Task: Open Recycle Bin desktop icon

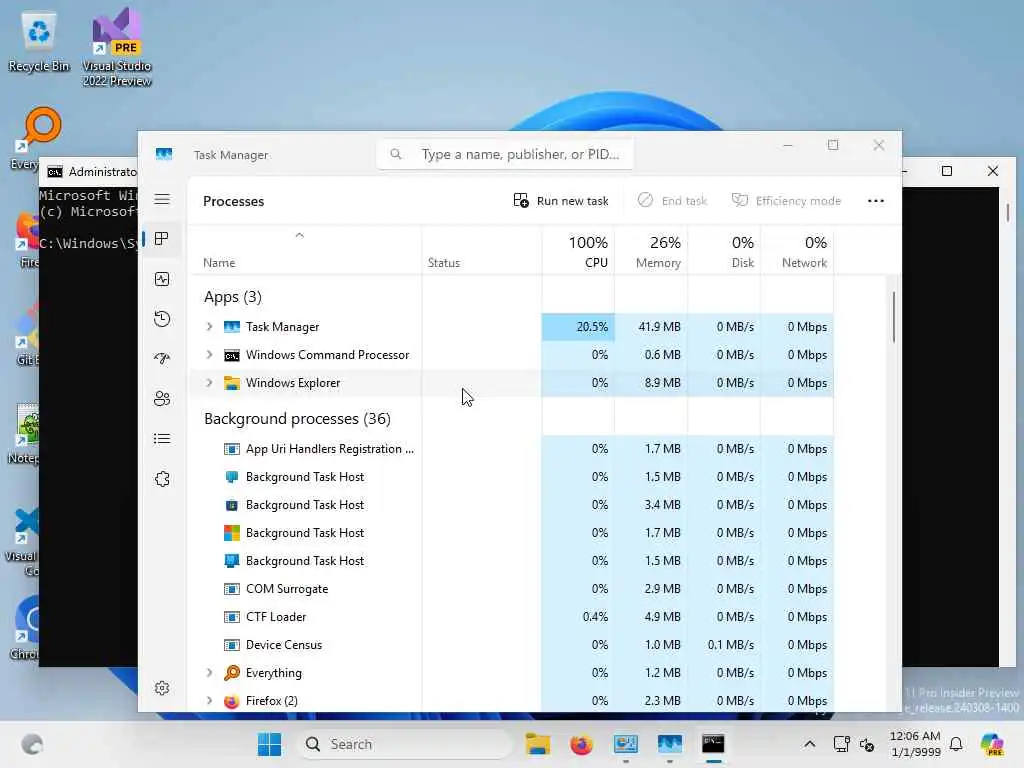Action: [x=39, y=40]
